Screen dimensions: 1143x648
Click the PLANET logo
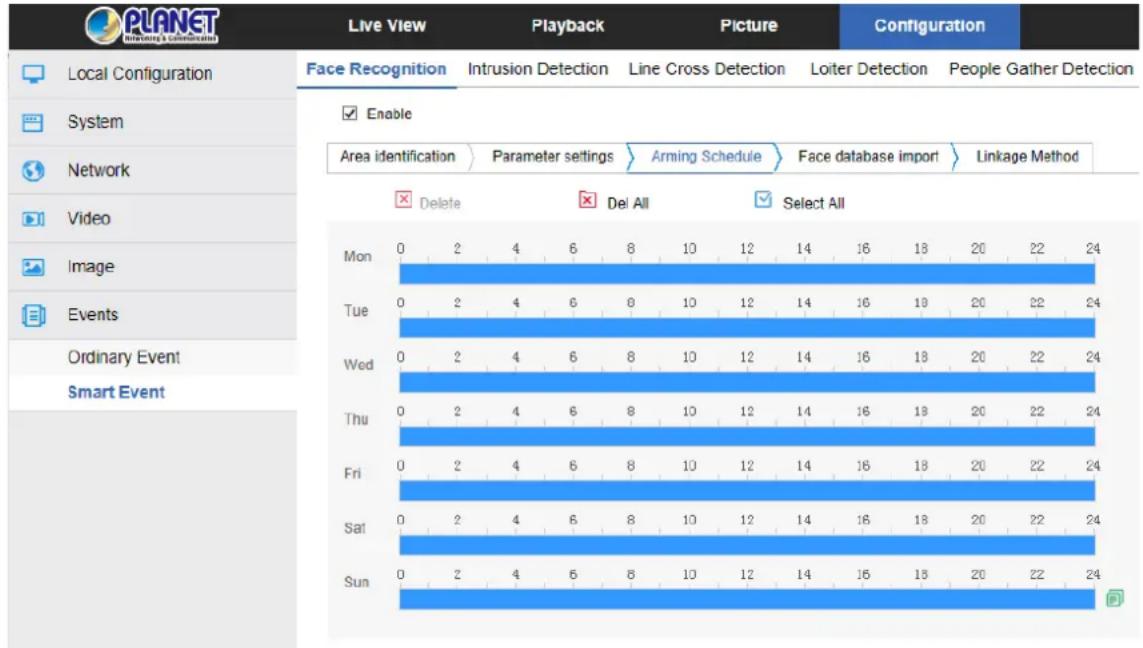click(152, 26)
